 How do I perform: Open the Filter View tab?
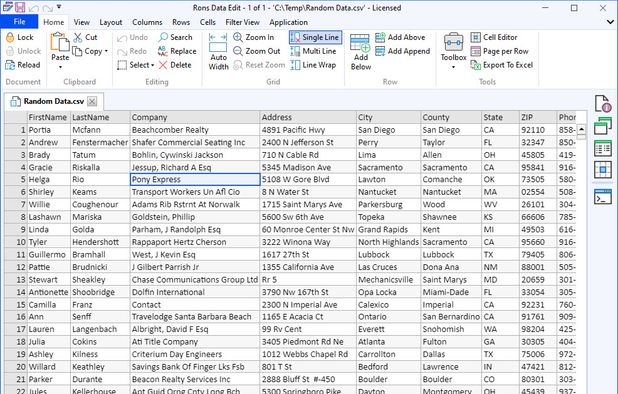tap(242, 22)
